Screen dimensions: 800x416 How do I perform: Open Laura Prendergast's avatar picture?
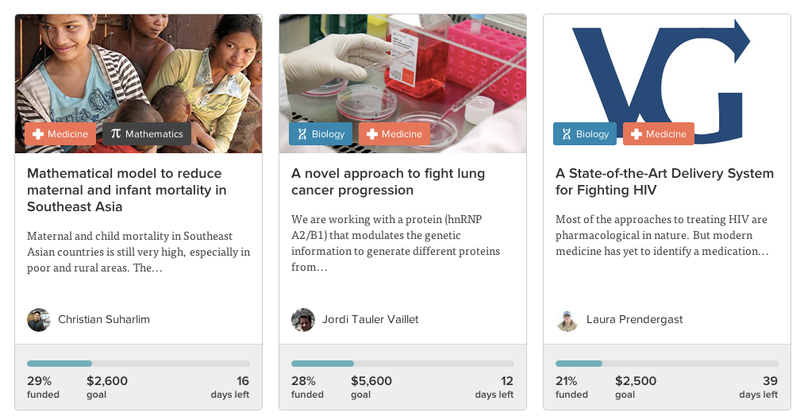[x=567, y=320]
